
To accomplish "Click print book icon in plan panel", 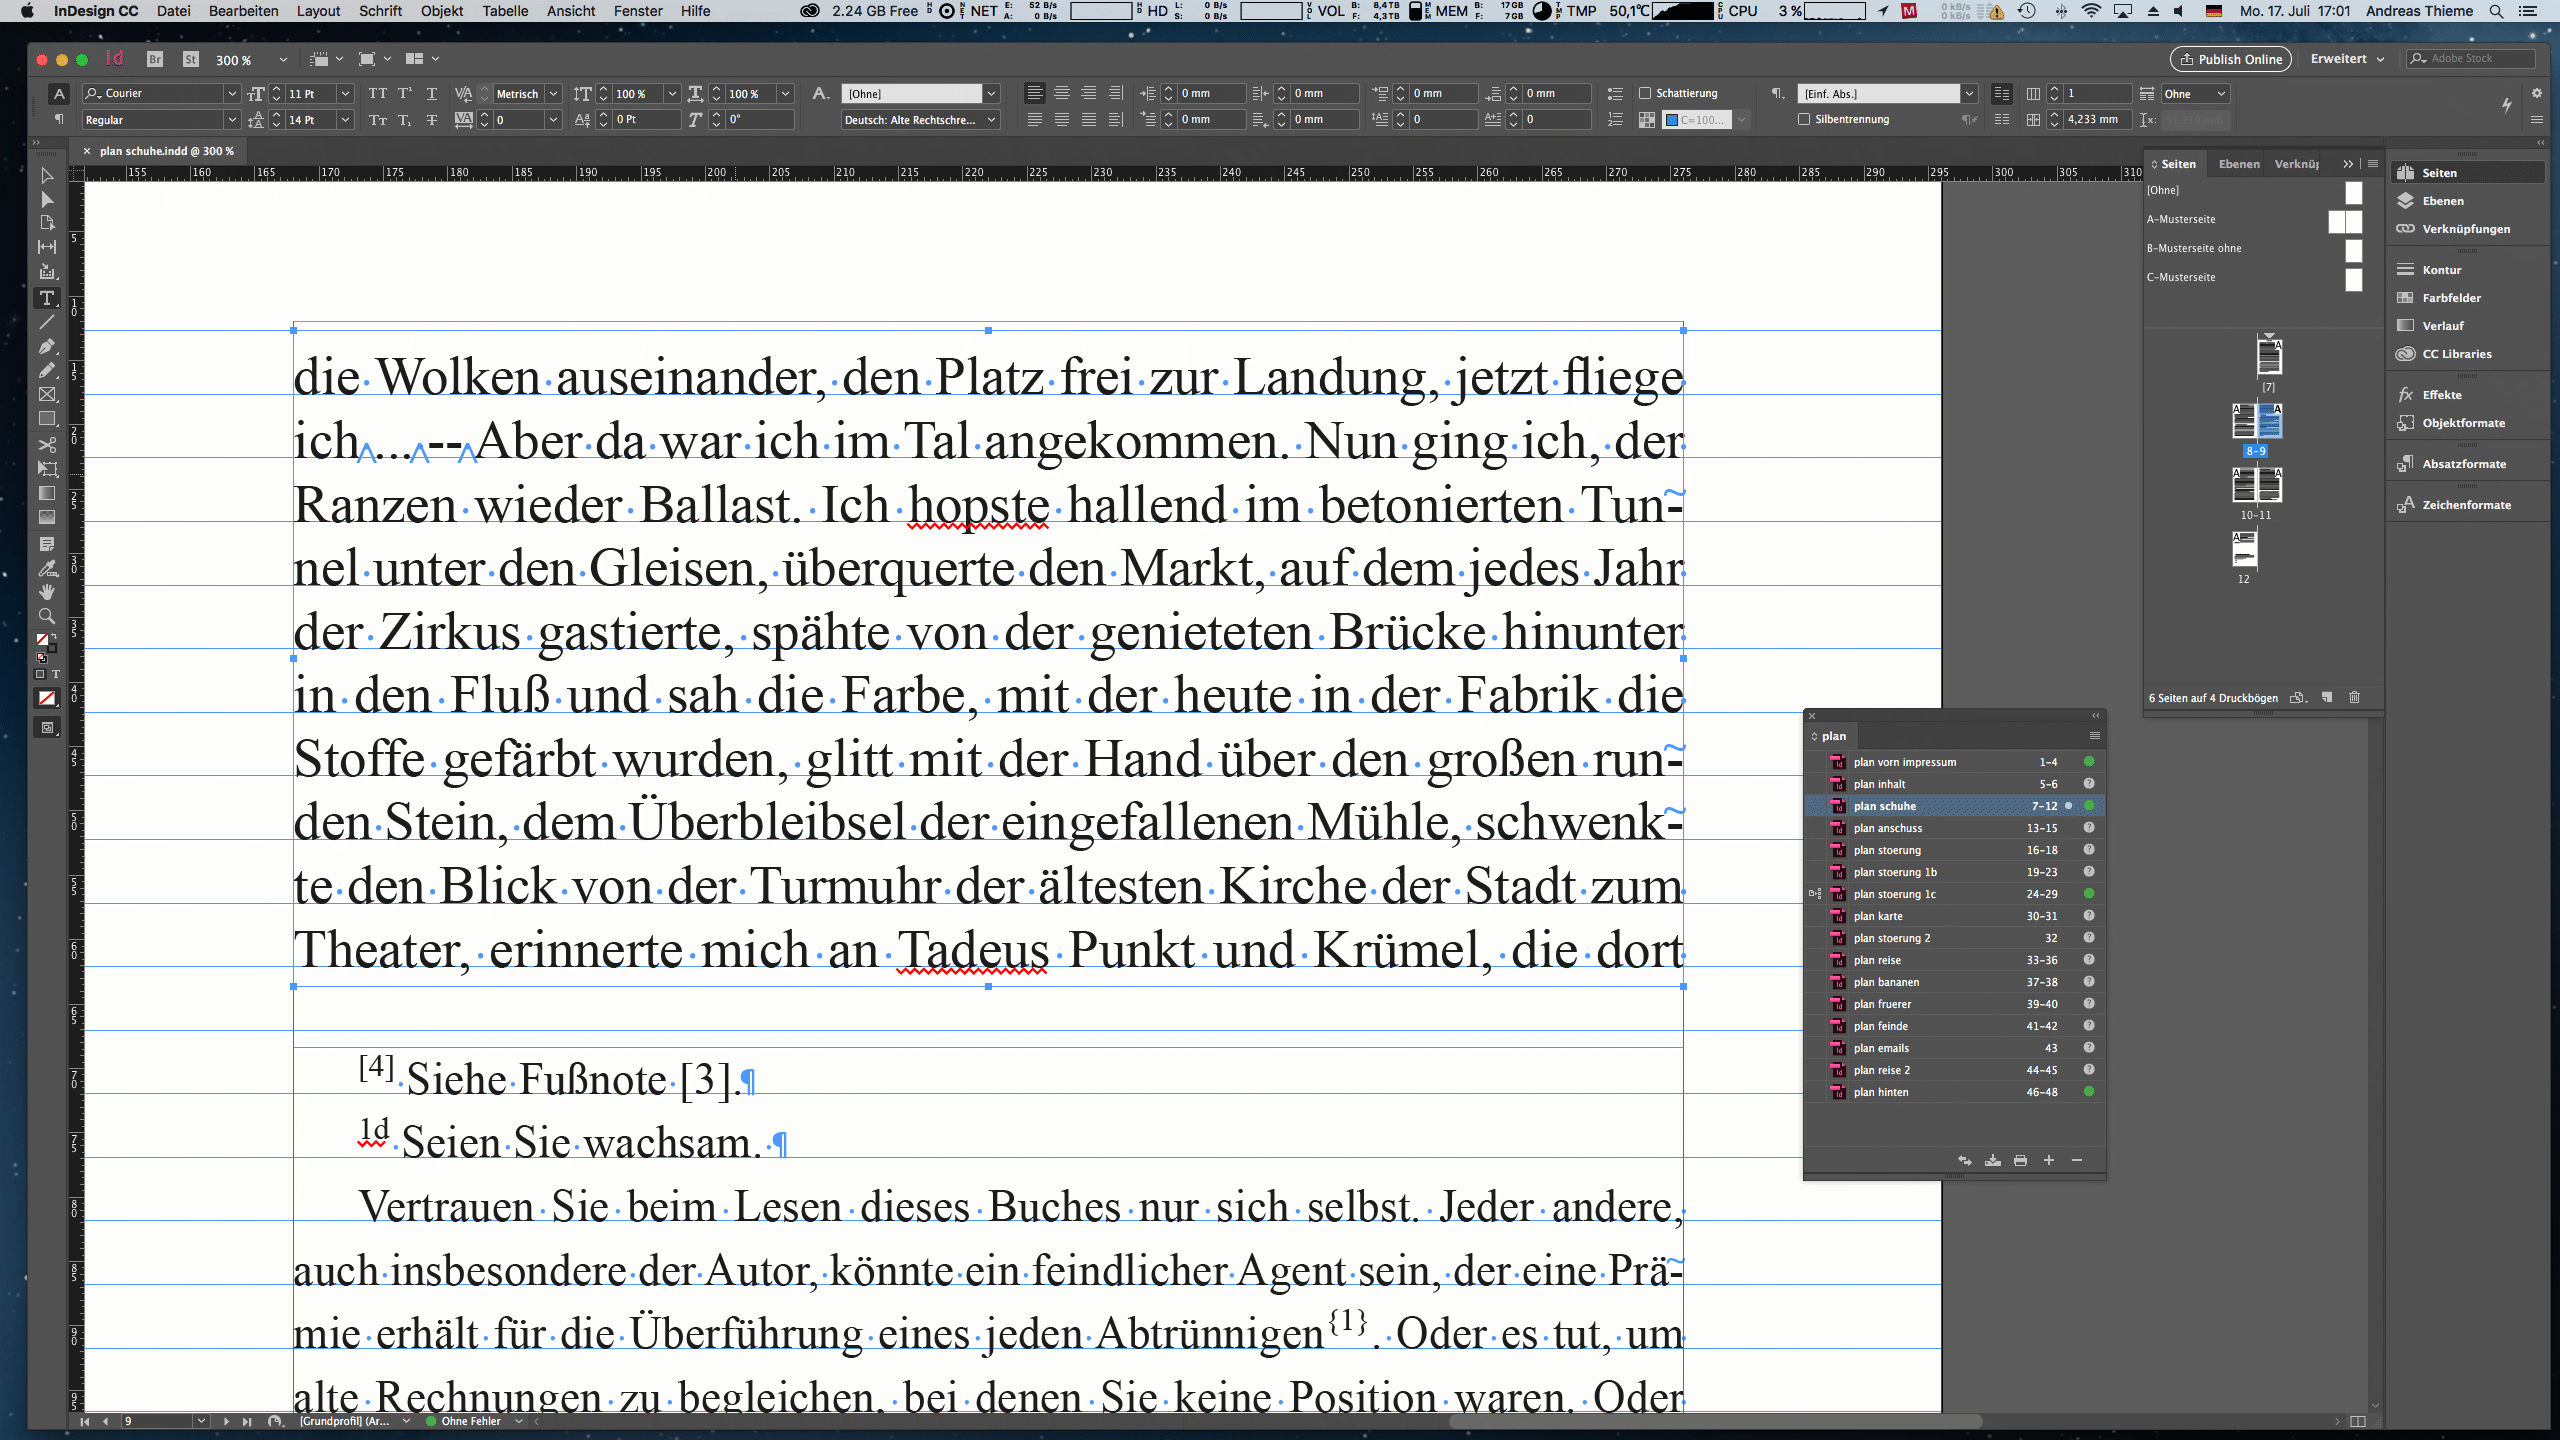I will tap(2020, 1160).
